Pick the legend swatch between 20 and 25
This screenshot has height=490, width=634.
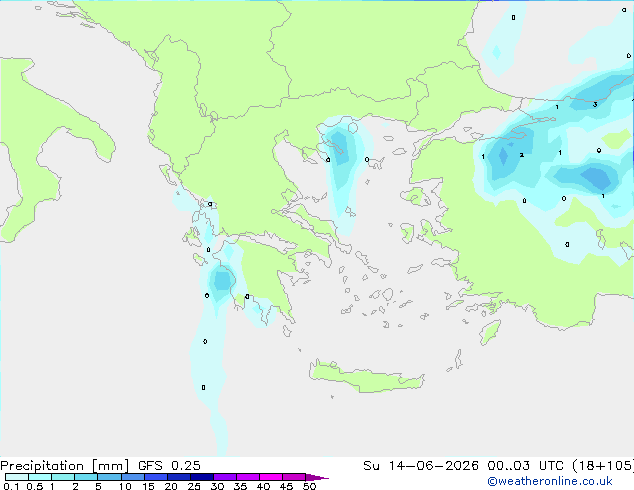[x=178, y=477]
